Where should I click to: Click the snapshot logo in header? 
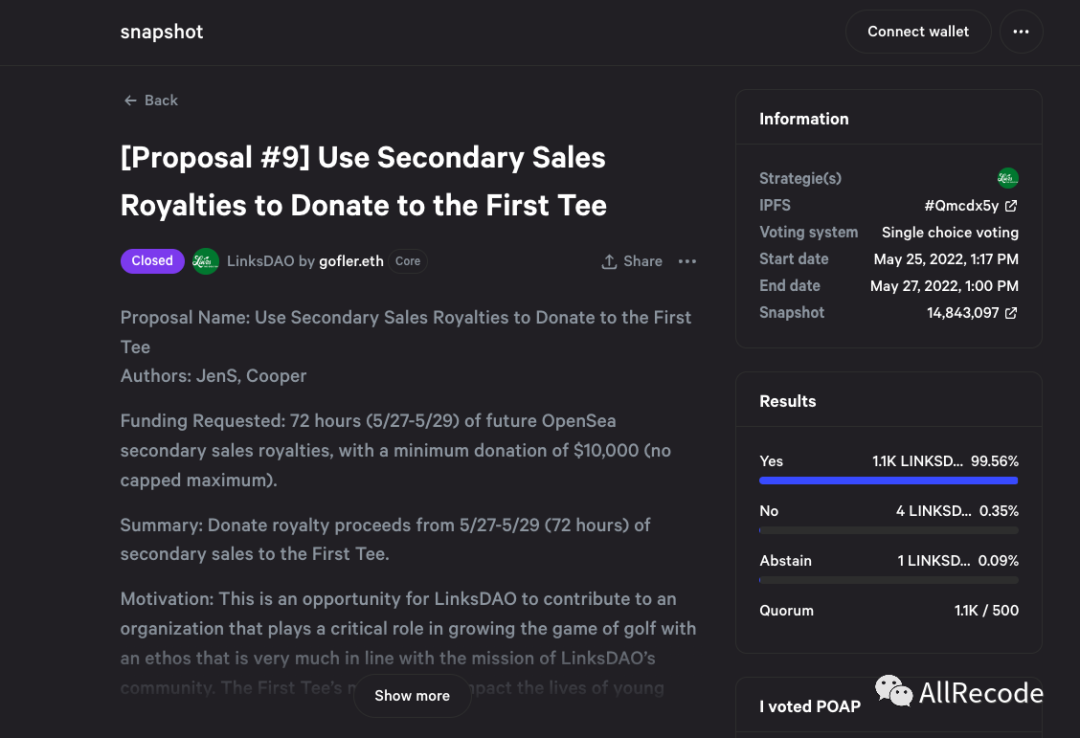[x=161, y=32]
